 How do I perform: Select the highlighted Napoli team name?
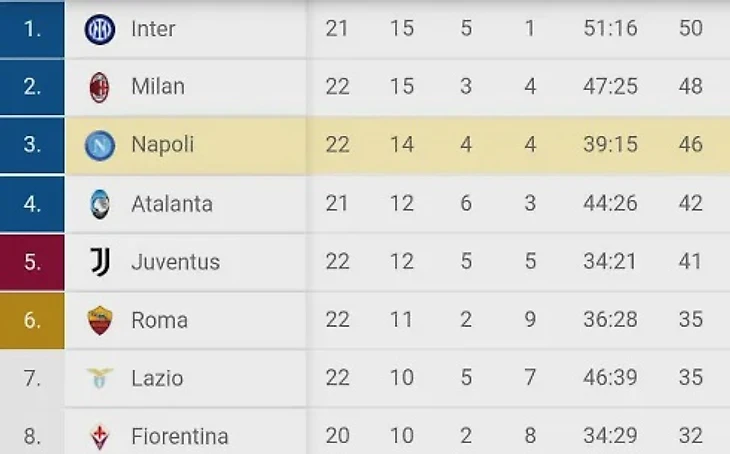coord(162,145)
